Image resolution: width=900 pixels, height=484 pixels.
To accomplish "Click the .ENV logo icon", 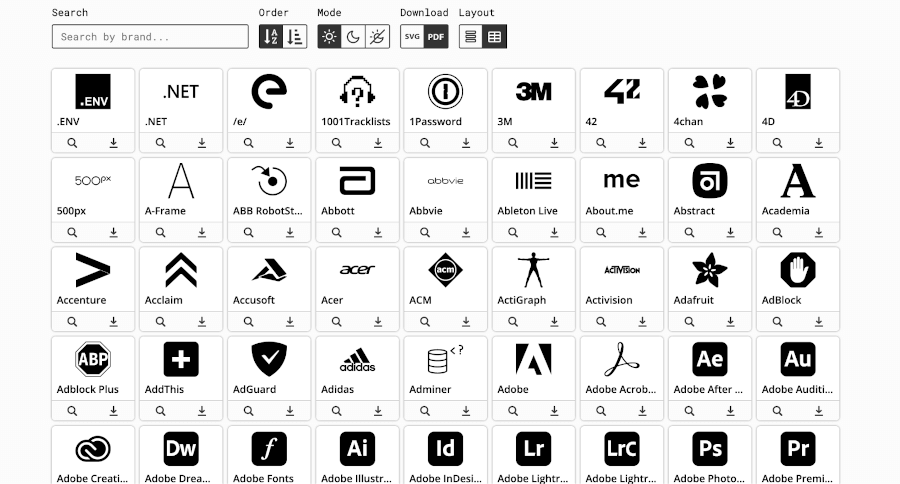I will click(x=93, y=91).
